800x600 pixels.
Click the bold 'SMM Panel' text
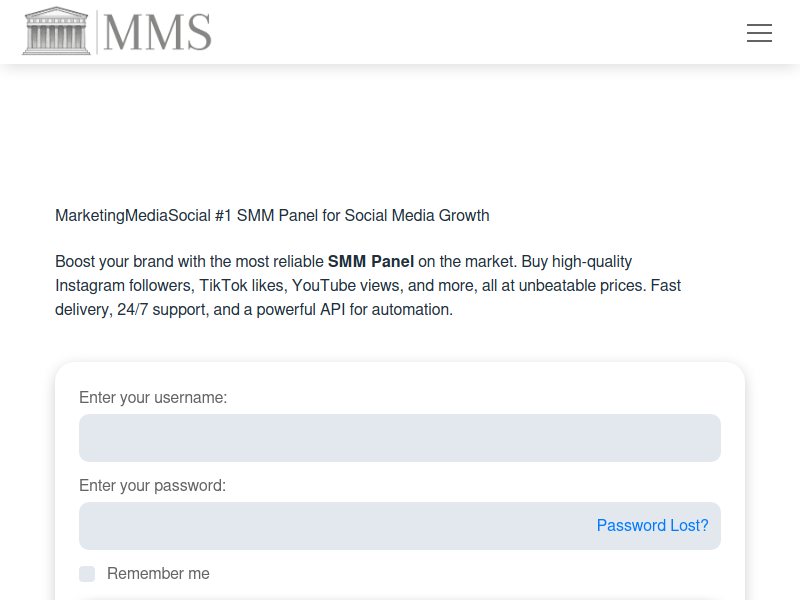coord(371,261)
